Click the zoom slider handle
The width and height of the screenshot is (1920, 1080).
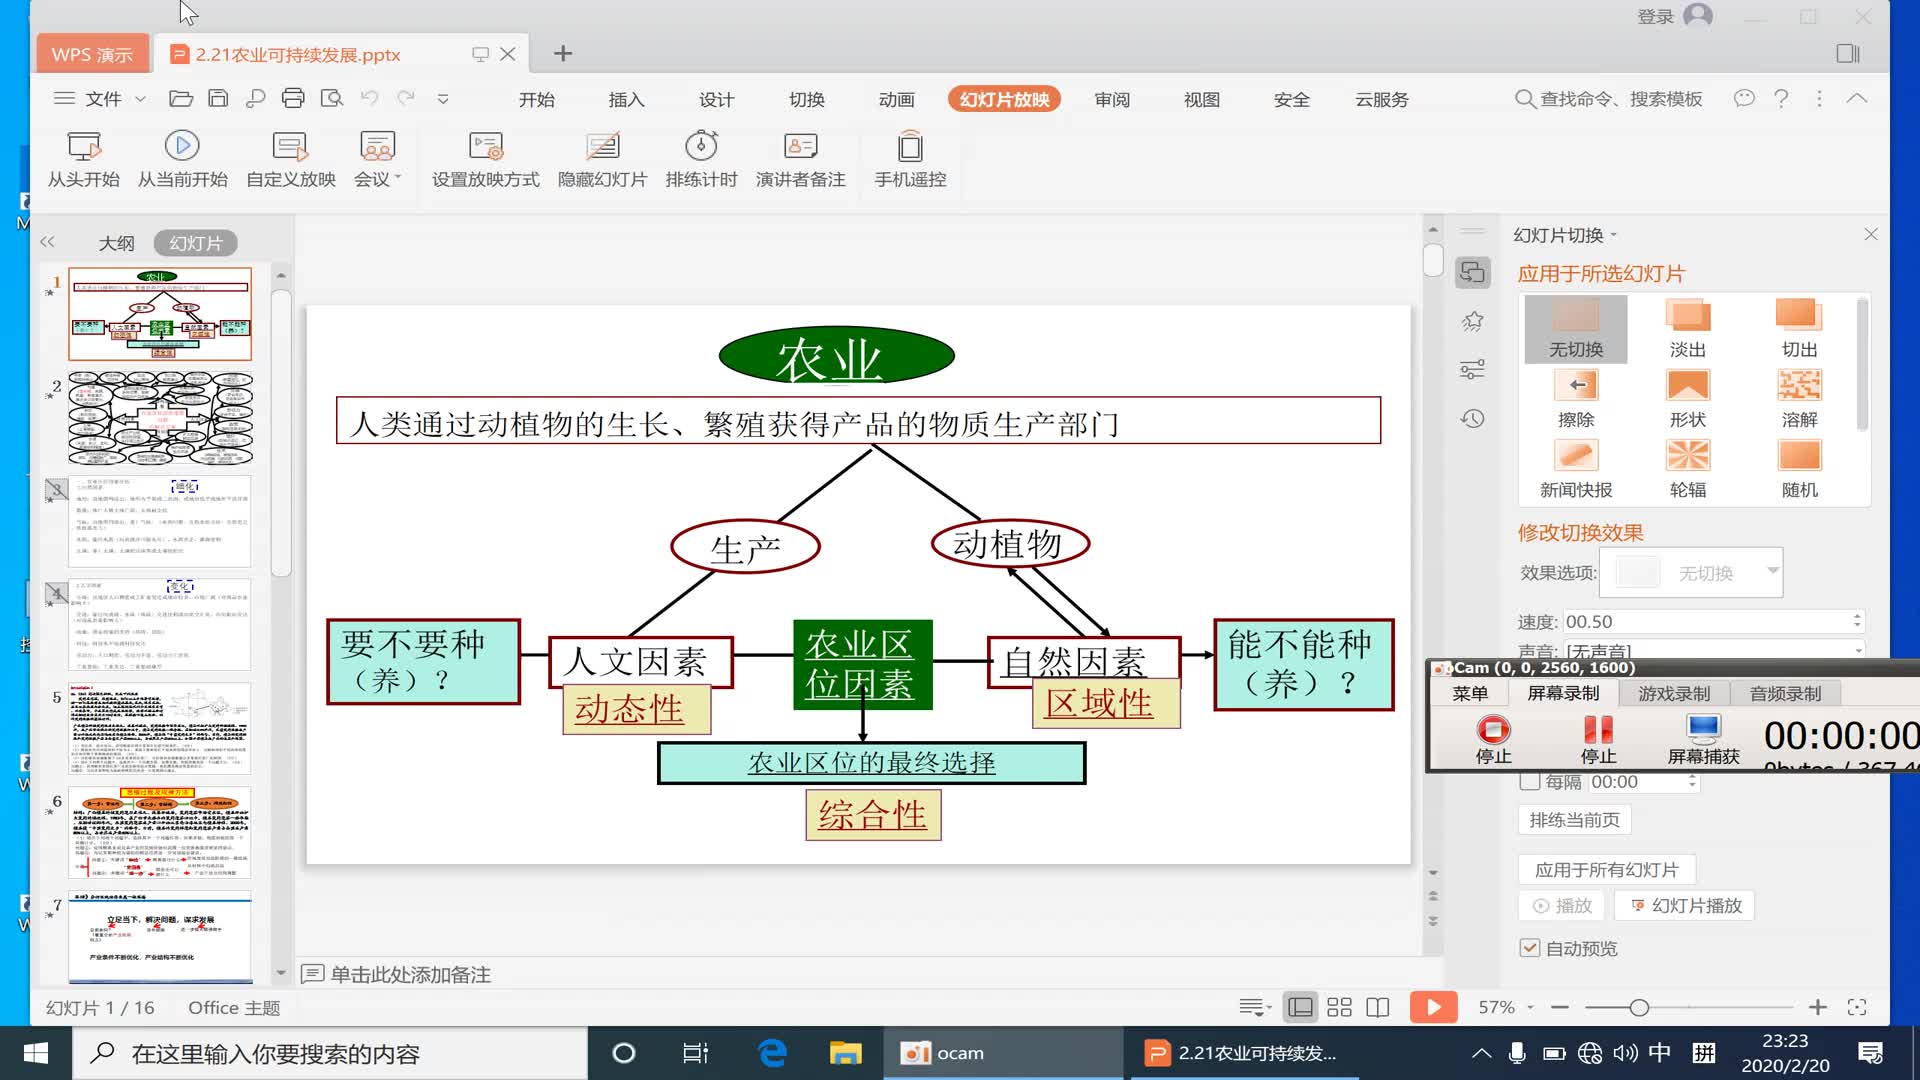tap(1639, 1007)
